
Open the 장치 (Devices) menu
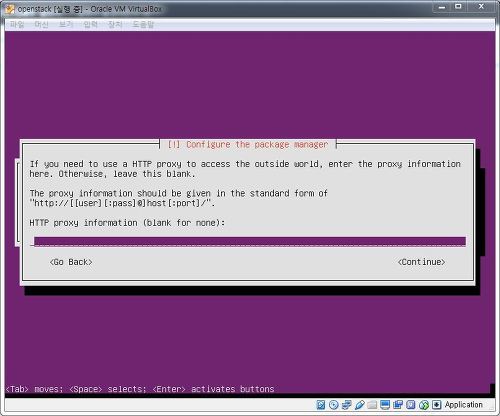tap(115, 24)
